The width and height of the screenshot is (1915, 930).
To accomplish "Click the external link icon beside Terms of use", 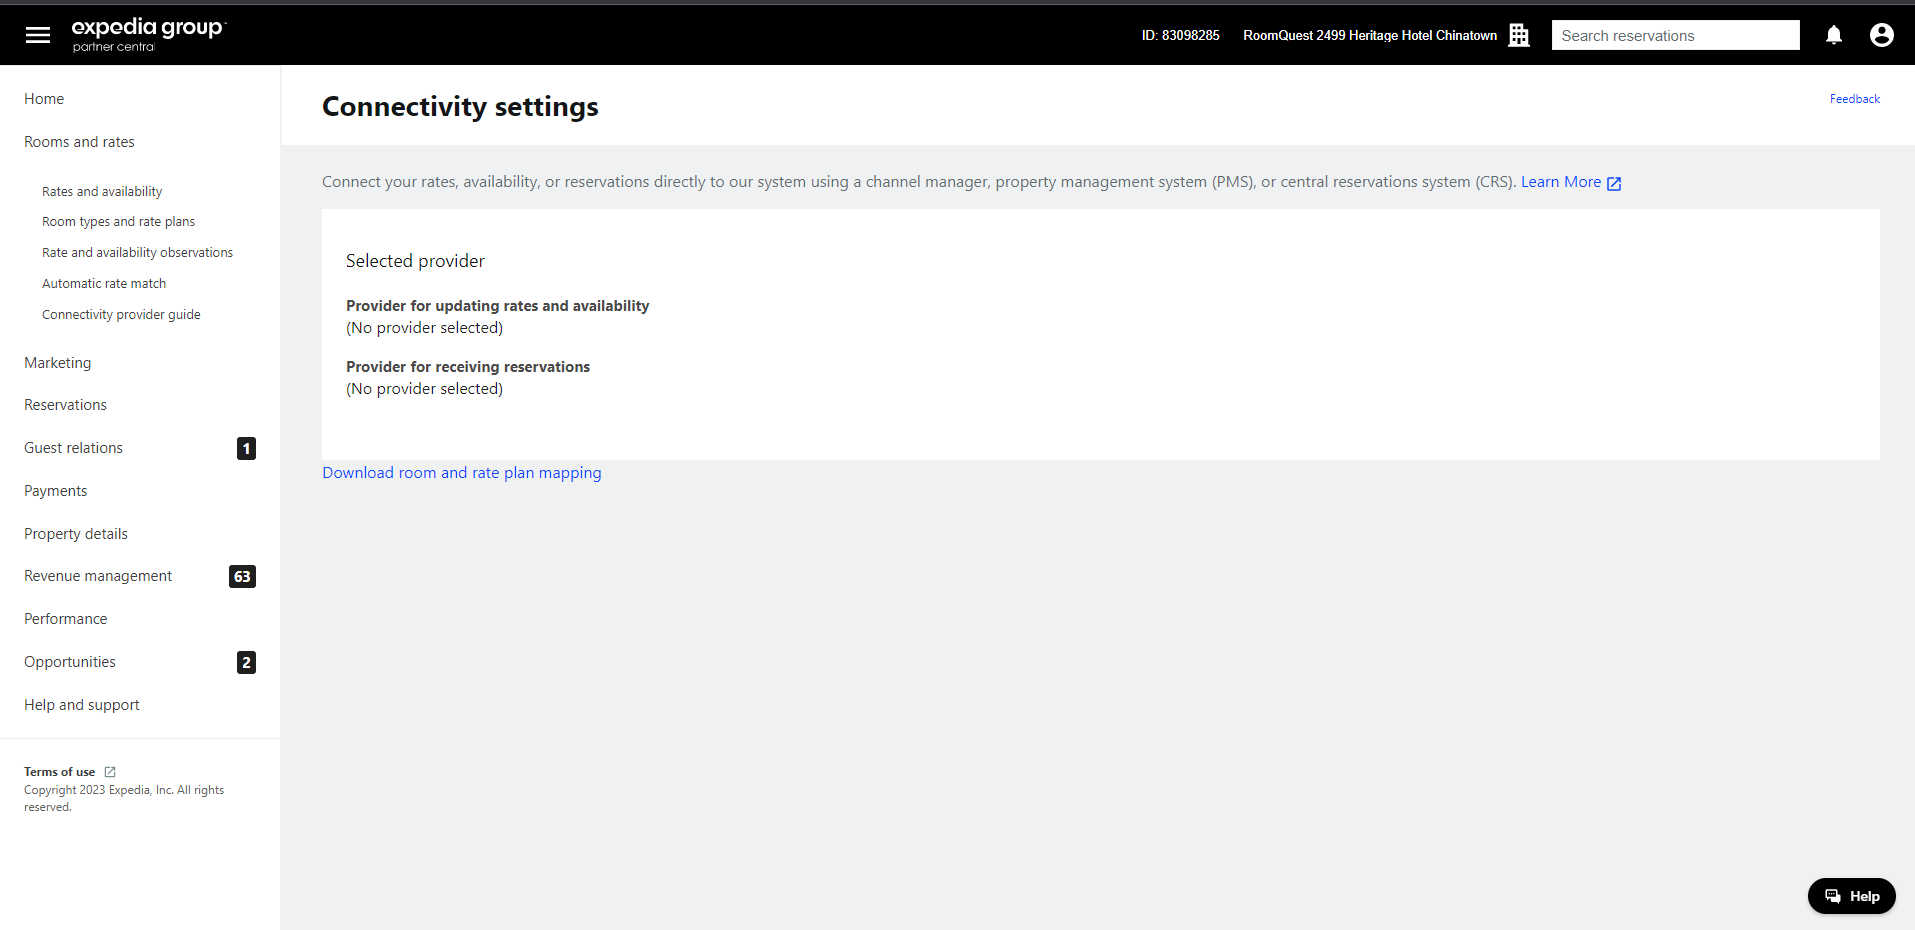I will coord(110,772).
